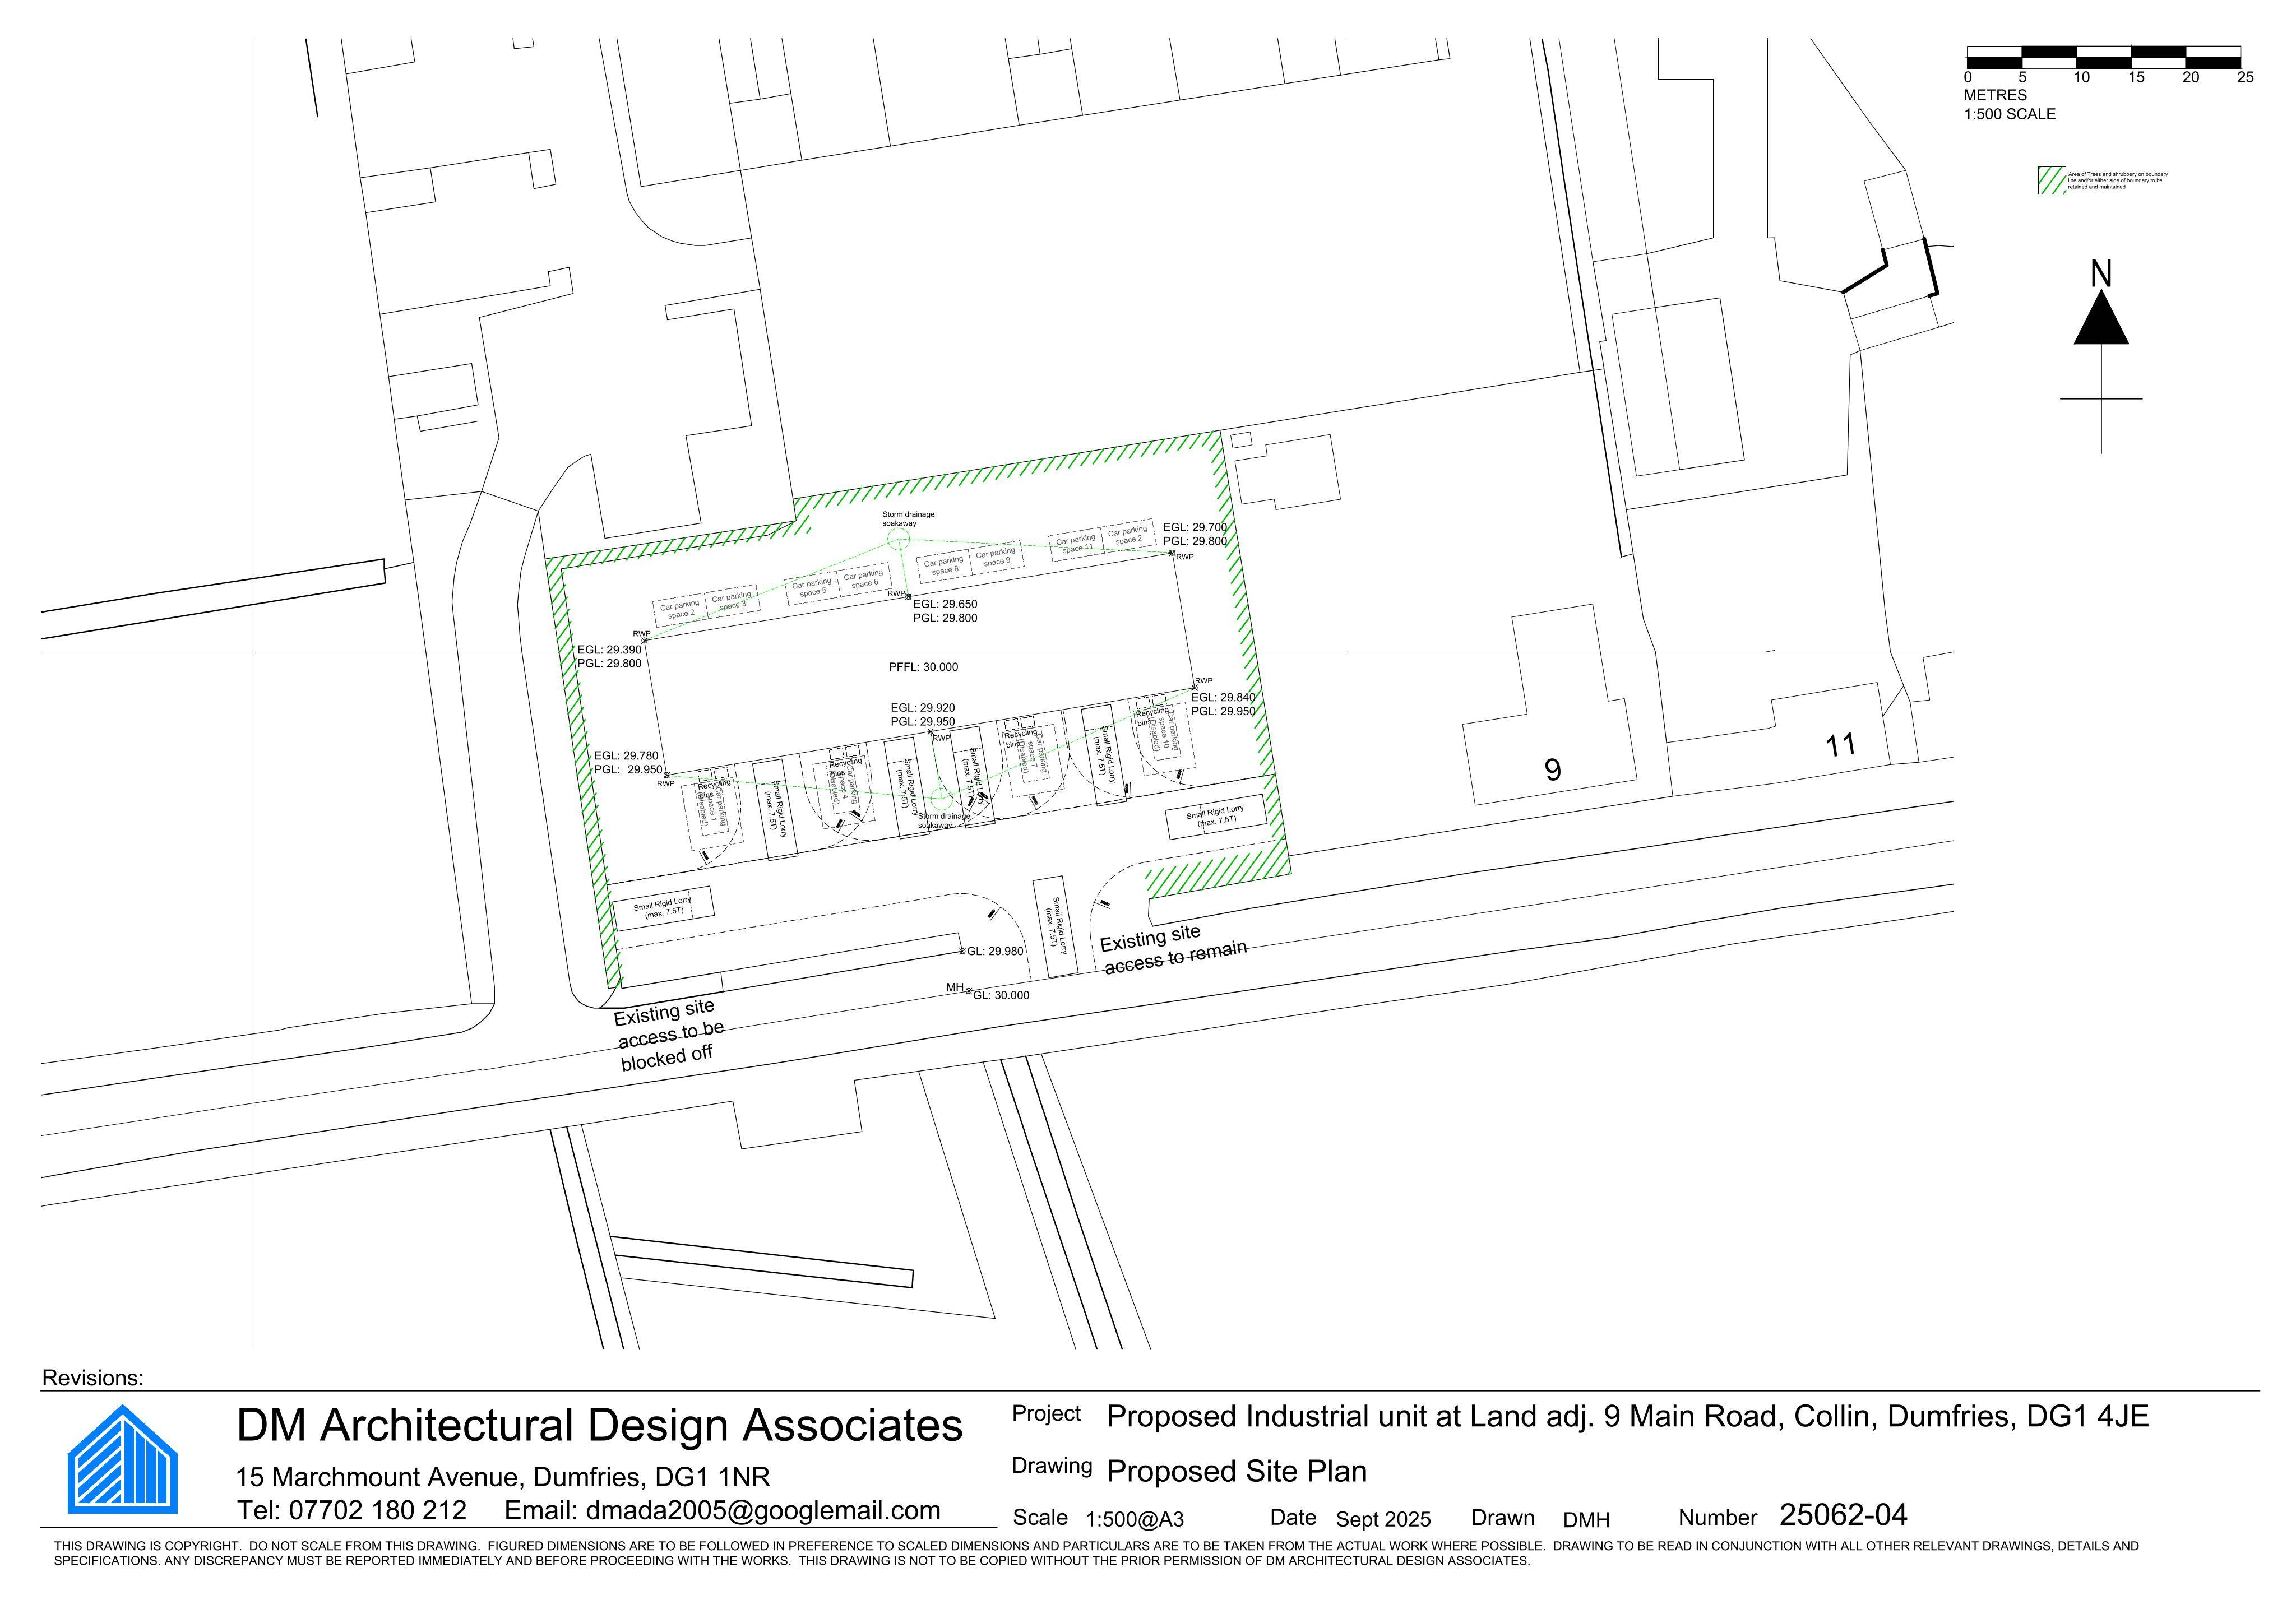Click the Project description text

pos(1628,1416)
